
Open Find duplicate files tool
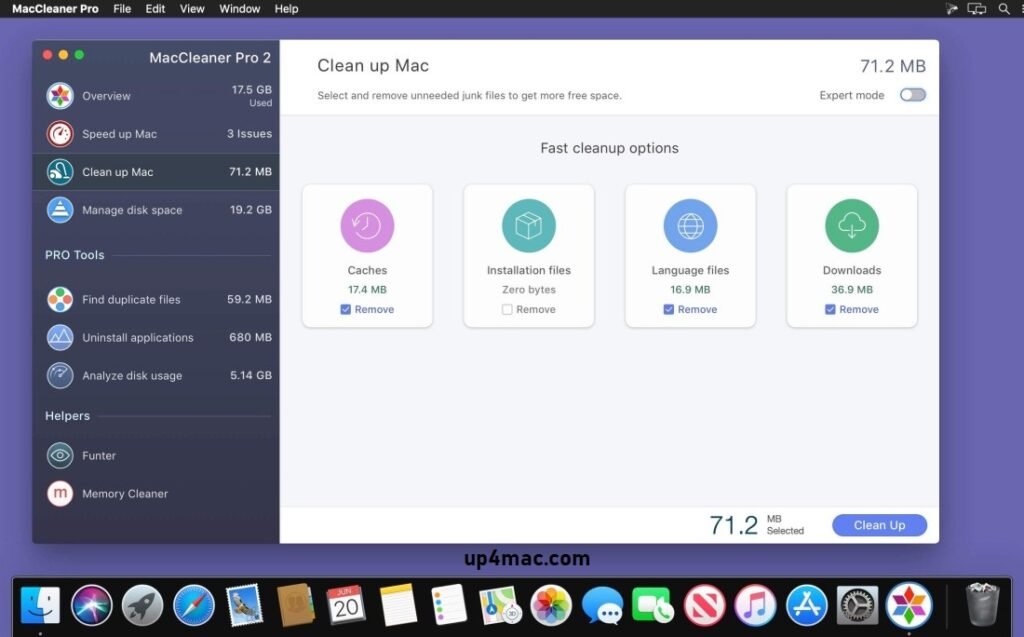point(60,299)
